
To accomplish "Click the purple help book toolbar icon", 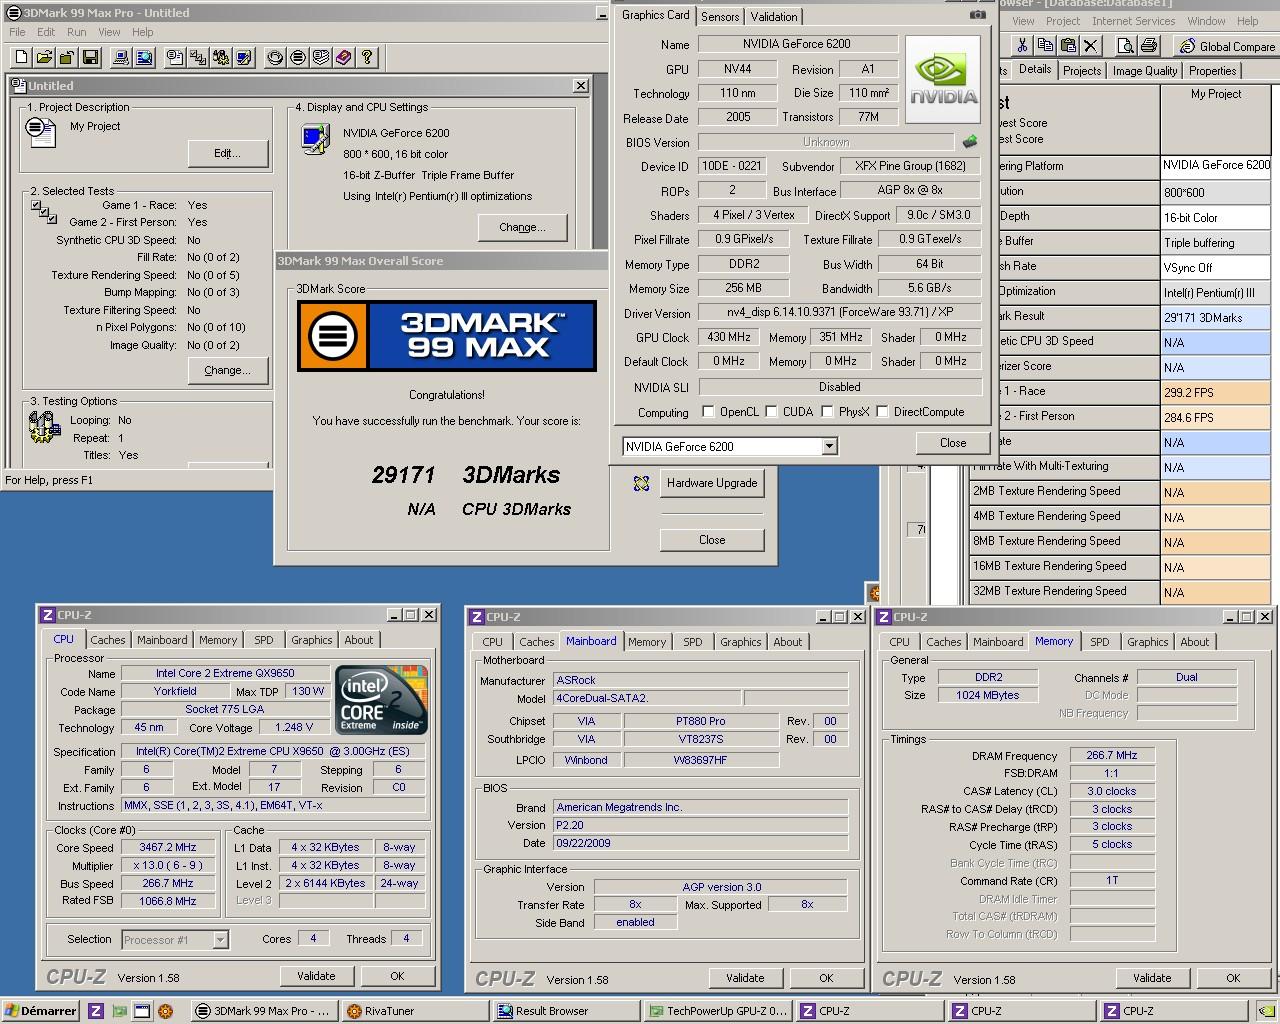I will (x=344, y=58).
